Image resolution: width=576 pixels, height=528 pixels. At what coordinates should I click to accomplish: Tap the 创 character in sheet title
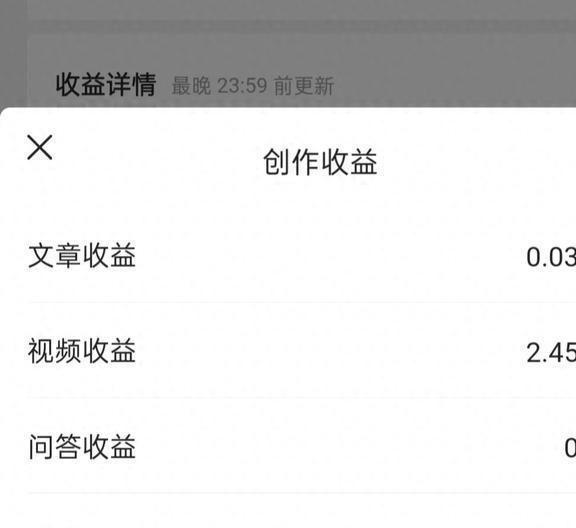[x=277, y=162]
